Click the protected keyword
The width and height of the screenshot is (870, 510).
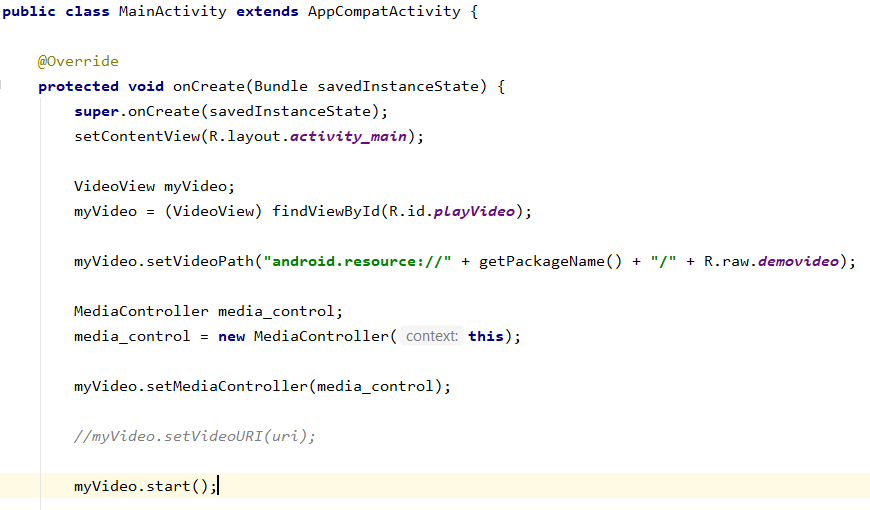tap(78, 87)
